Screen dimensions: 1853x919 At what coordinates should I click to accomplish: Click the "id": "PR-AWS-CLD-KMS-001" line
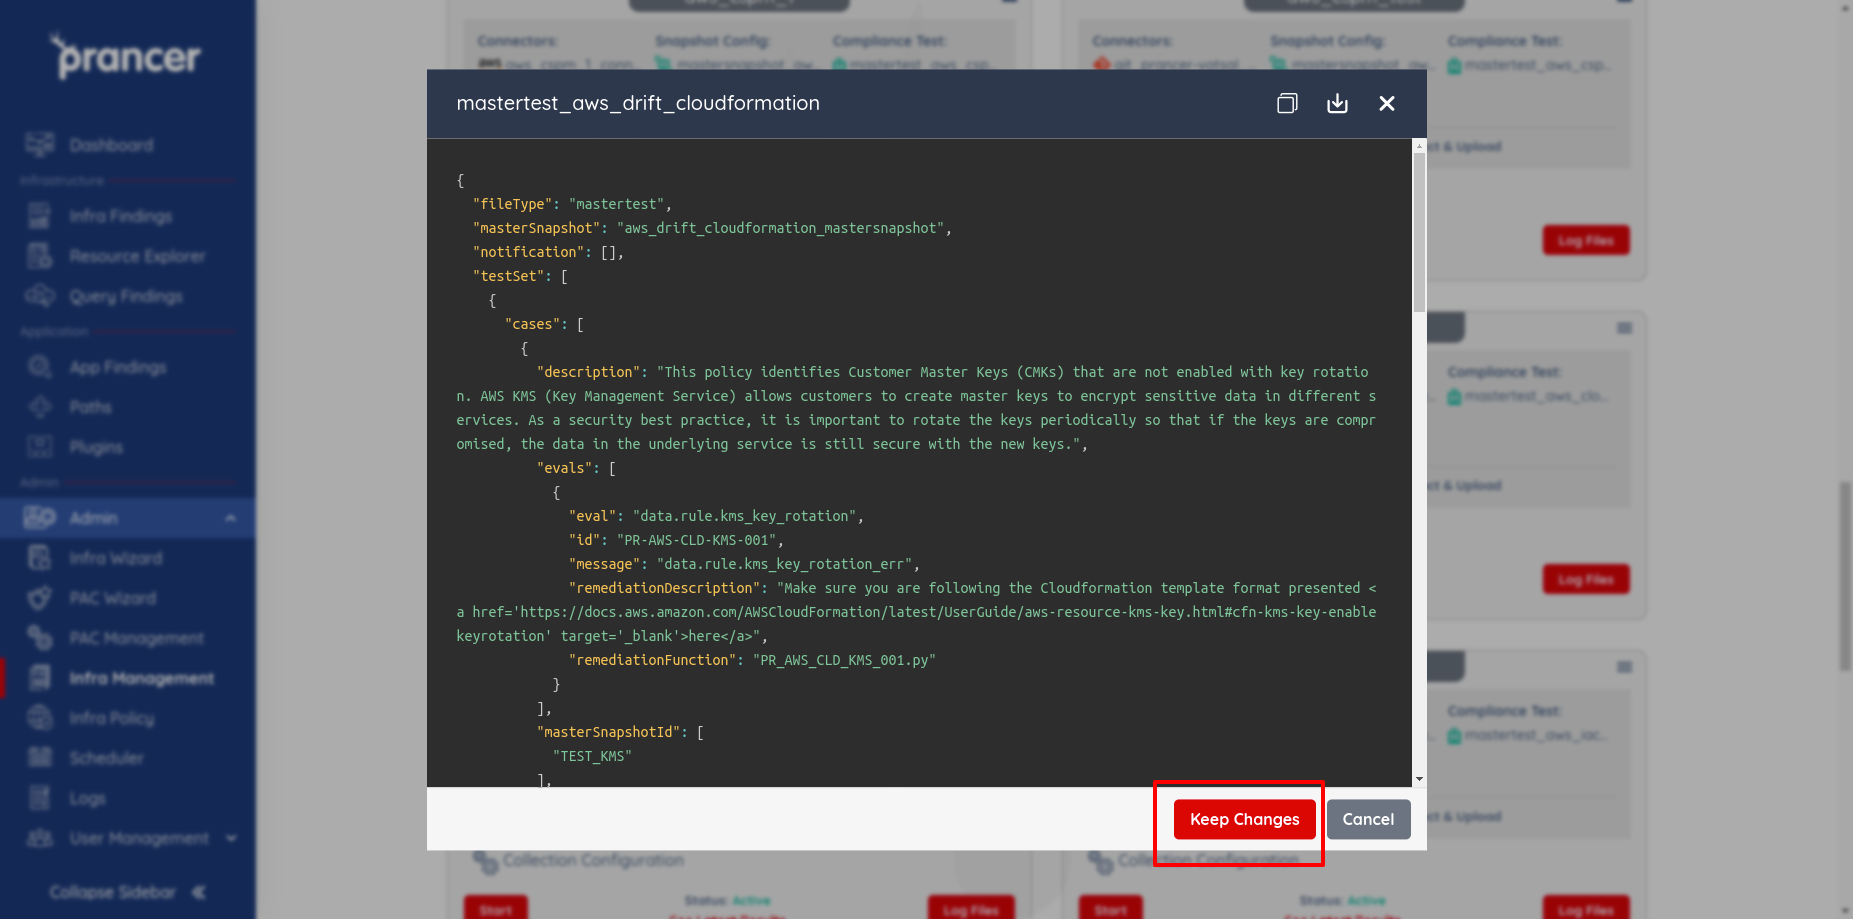[x=676, y=540]
